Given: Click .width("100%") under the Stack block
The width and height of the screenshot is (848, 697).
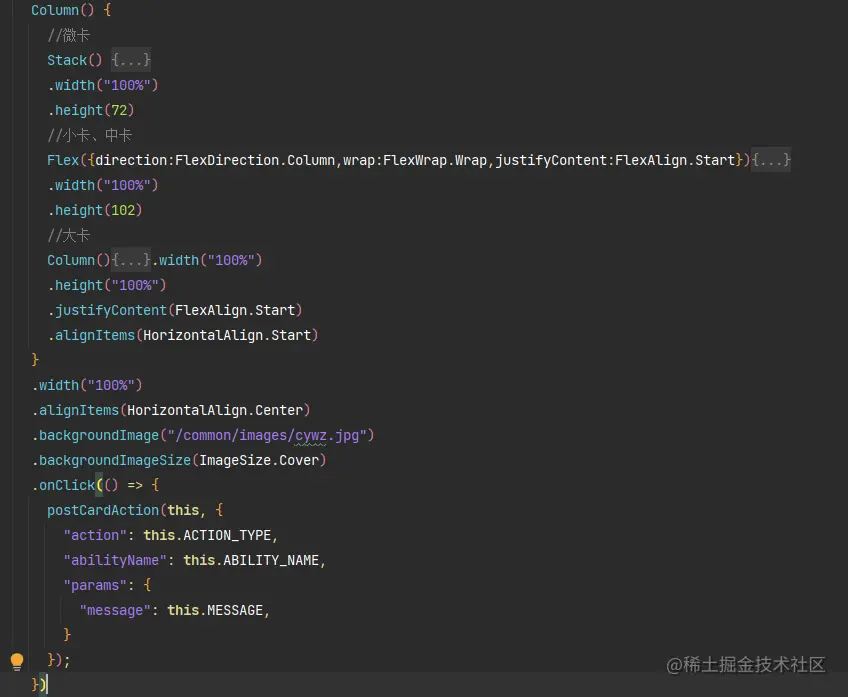Looking at the screenshot, I should click(103, 85).
